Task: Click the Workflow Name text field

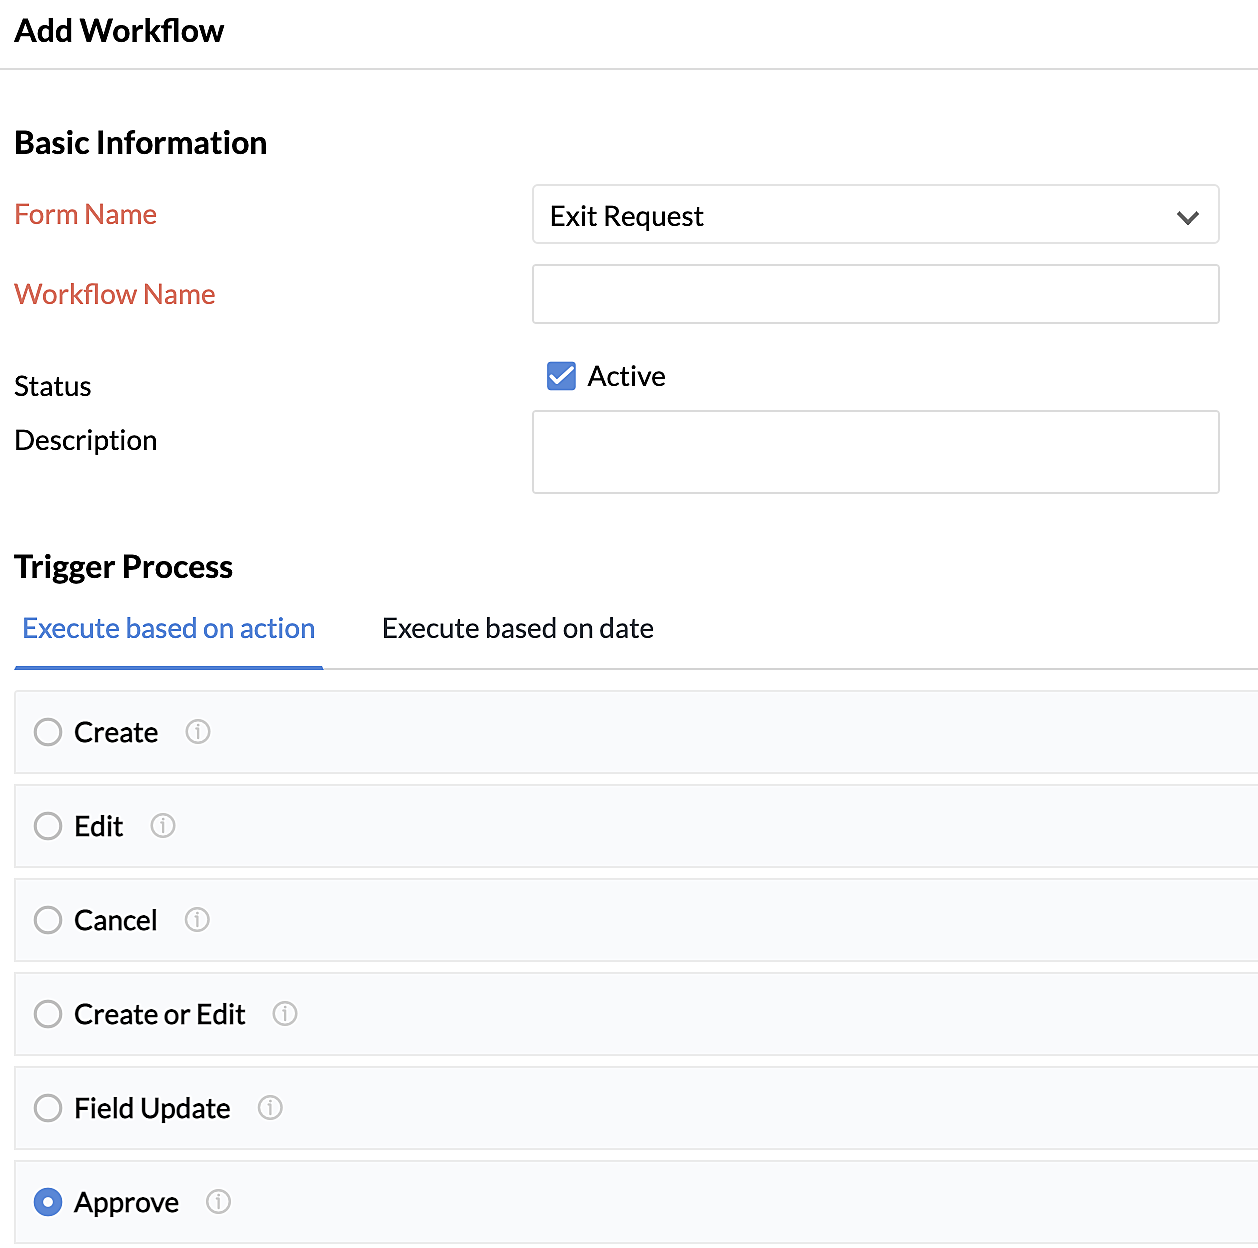Action: pos(875,294)
